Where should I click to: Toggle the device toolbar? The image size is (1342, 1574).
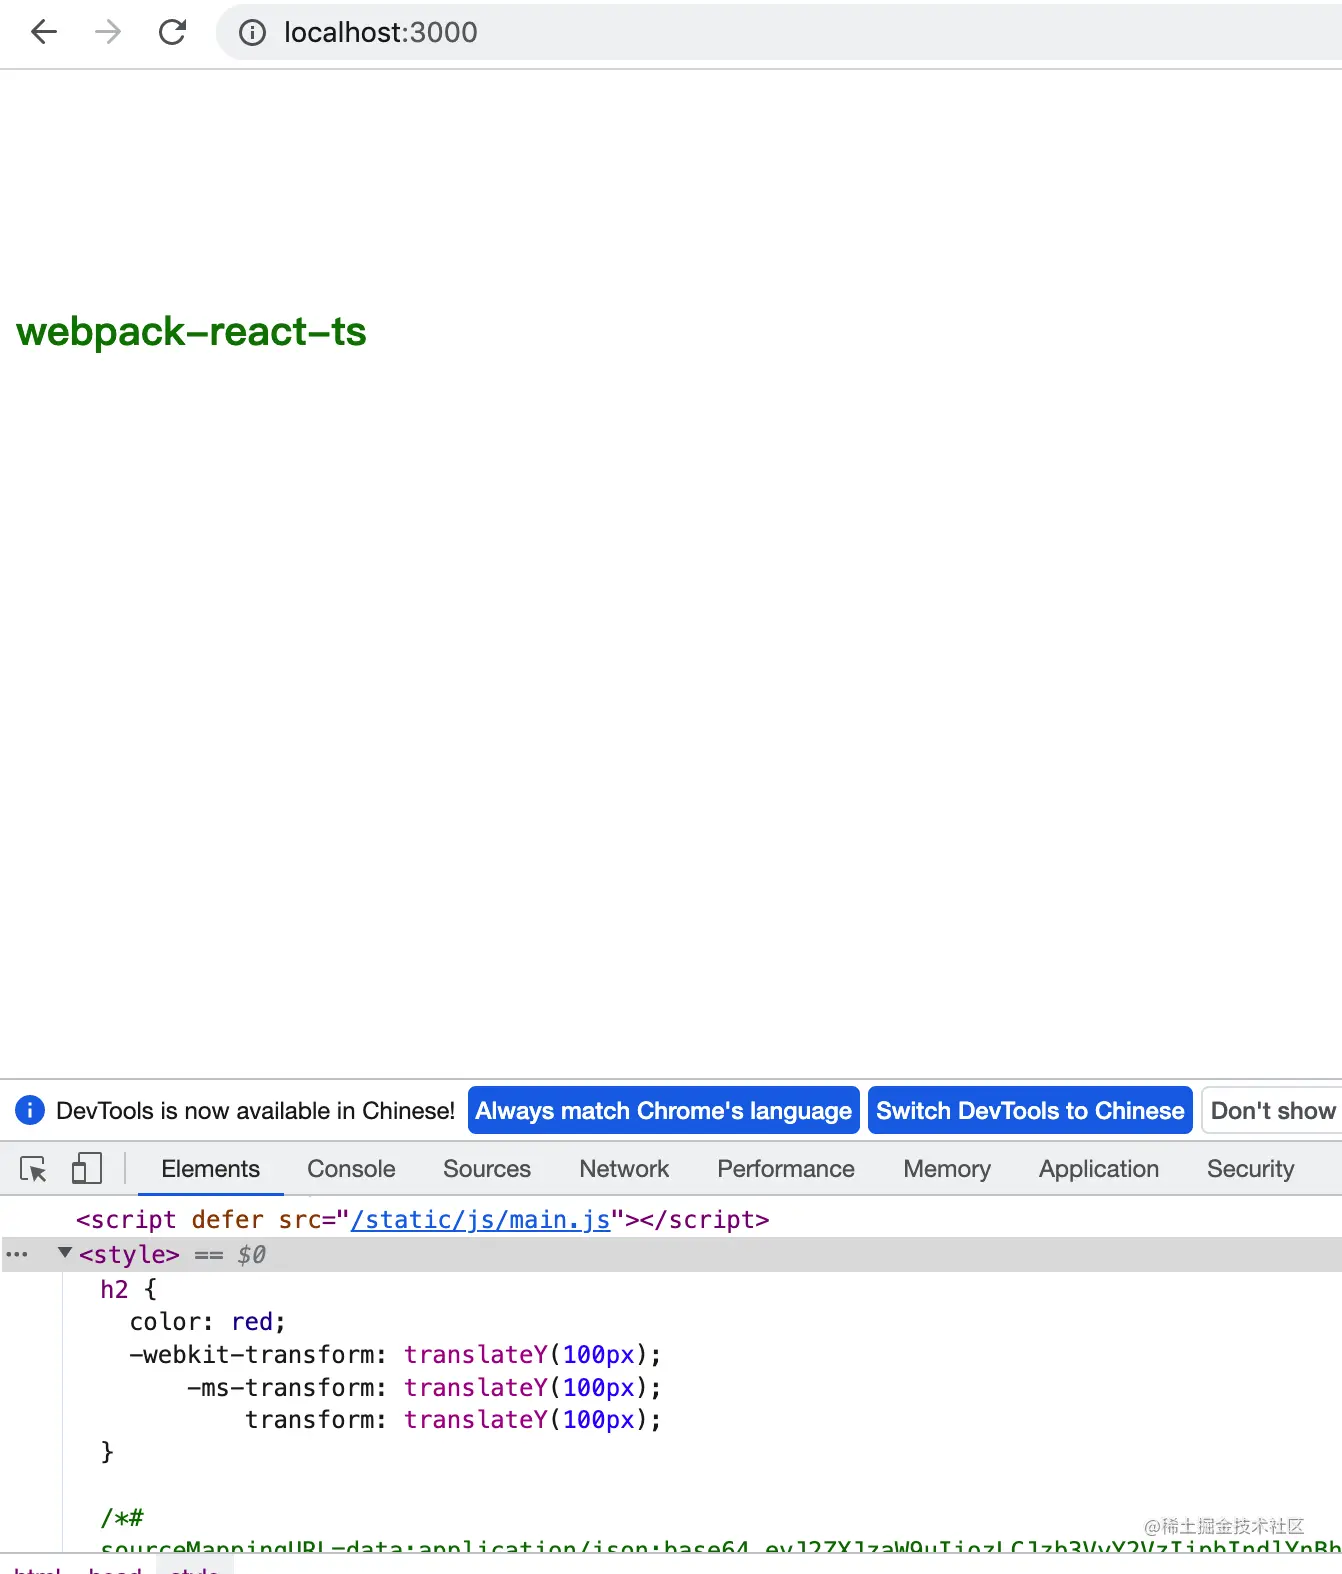pyautogui.click(x=87, y=1169)
